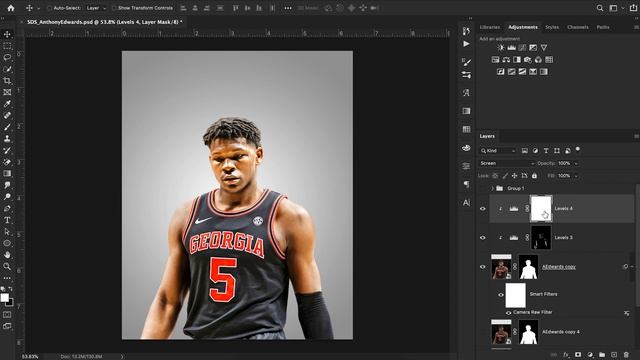The height and width of the screenshot is (360, 640).
Task: Select AEdwards copy 4 layer thumbnail
Action: click(x=501, y=332)
